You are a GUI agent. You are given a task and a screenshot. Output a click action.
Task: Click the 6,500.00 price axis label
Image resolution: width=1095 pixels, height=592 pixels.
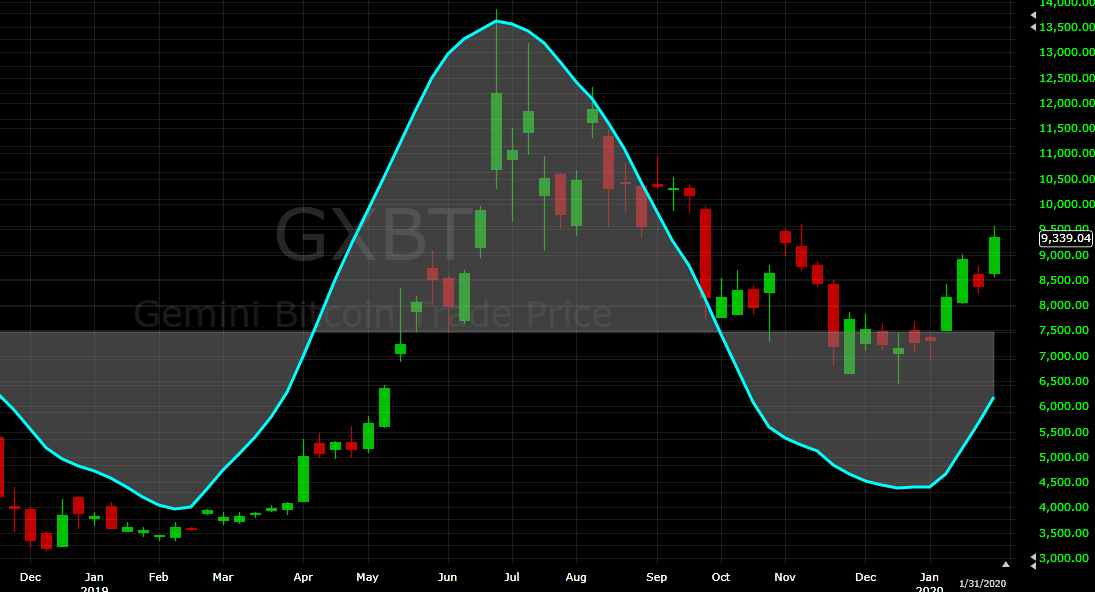pyautogui.click(x=1064, y=382)
